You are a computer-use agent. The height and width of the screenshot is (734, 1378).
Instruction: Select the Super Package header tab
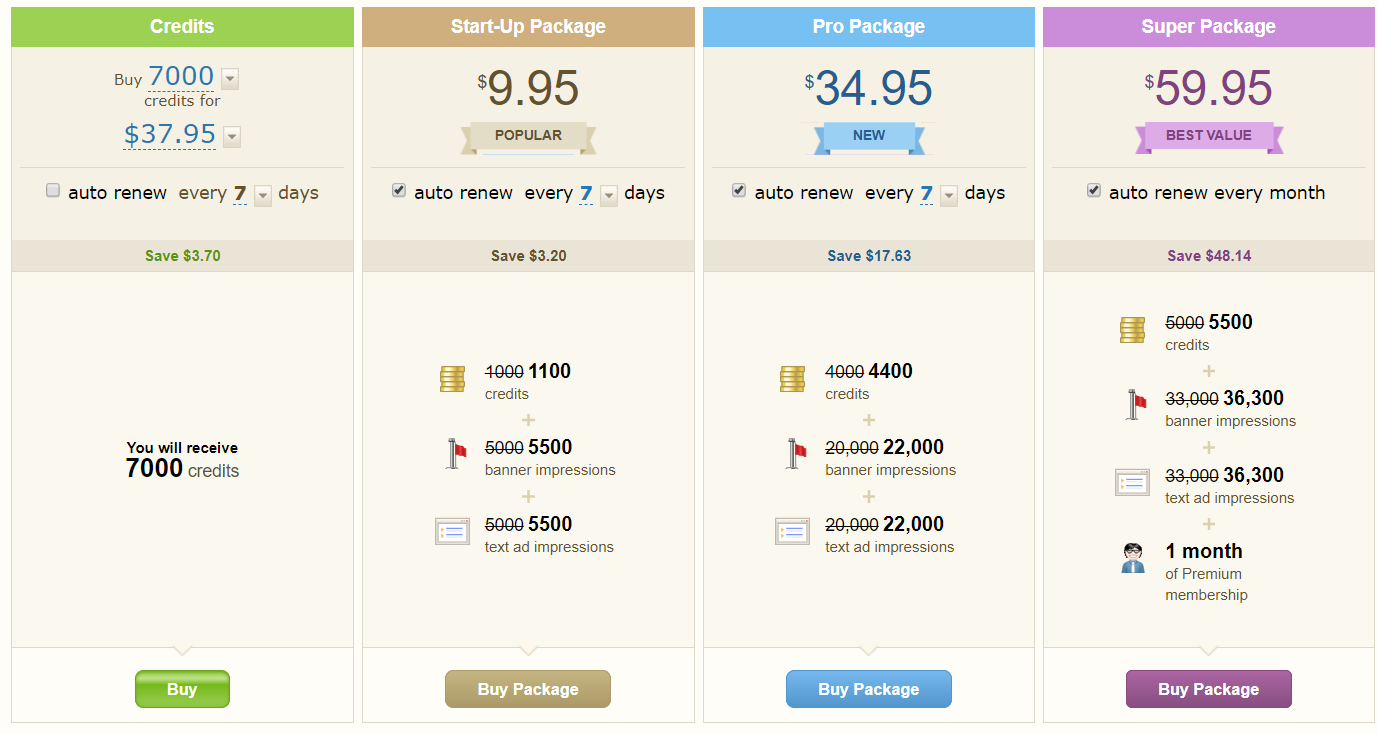coord(1208,27)
